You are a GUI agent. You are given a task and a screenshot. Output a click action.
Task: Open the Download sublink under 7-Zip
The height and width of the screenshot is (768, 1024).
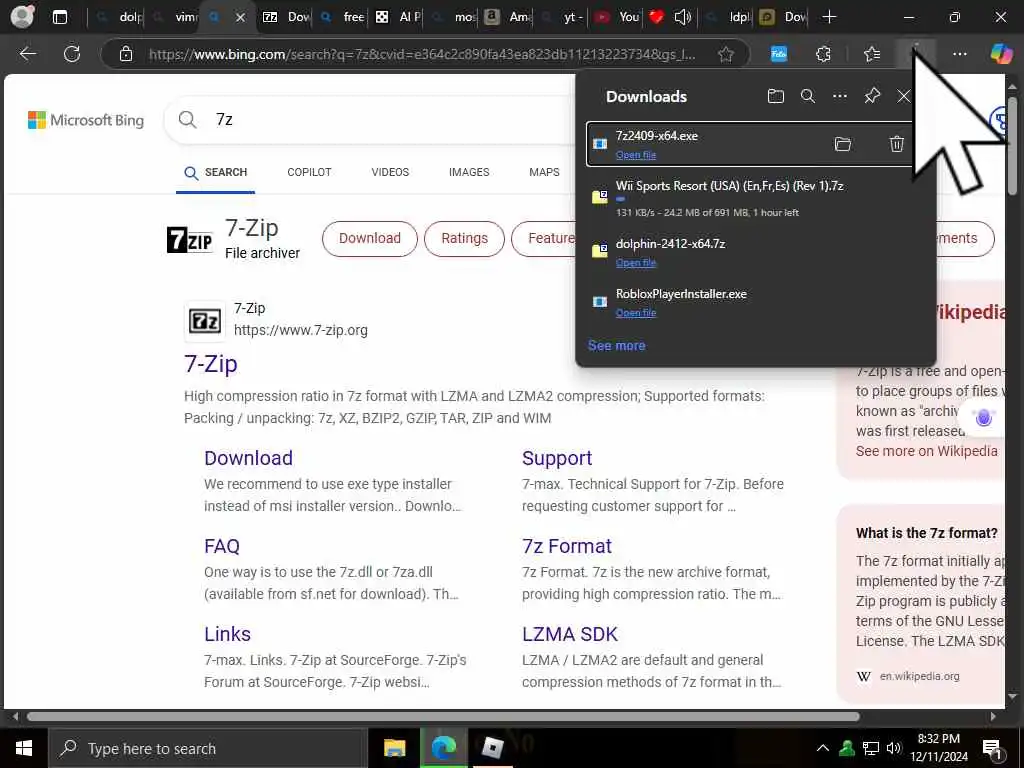(248, 458)
